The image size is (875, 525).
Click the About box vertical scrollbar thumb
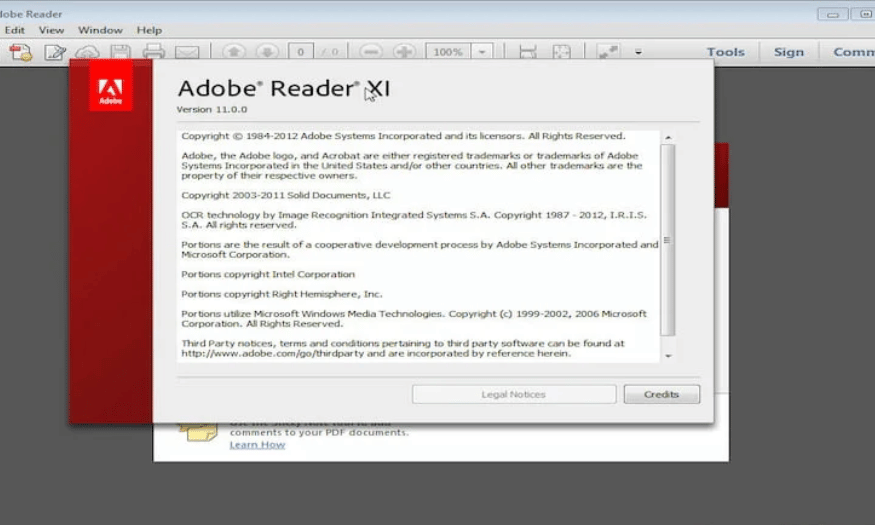(667, 240)
